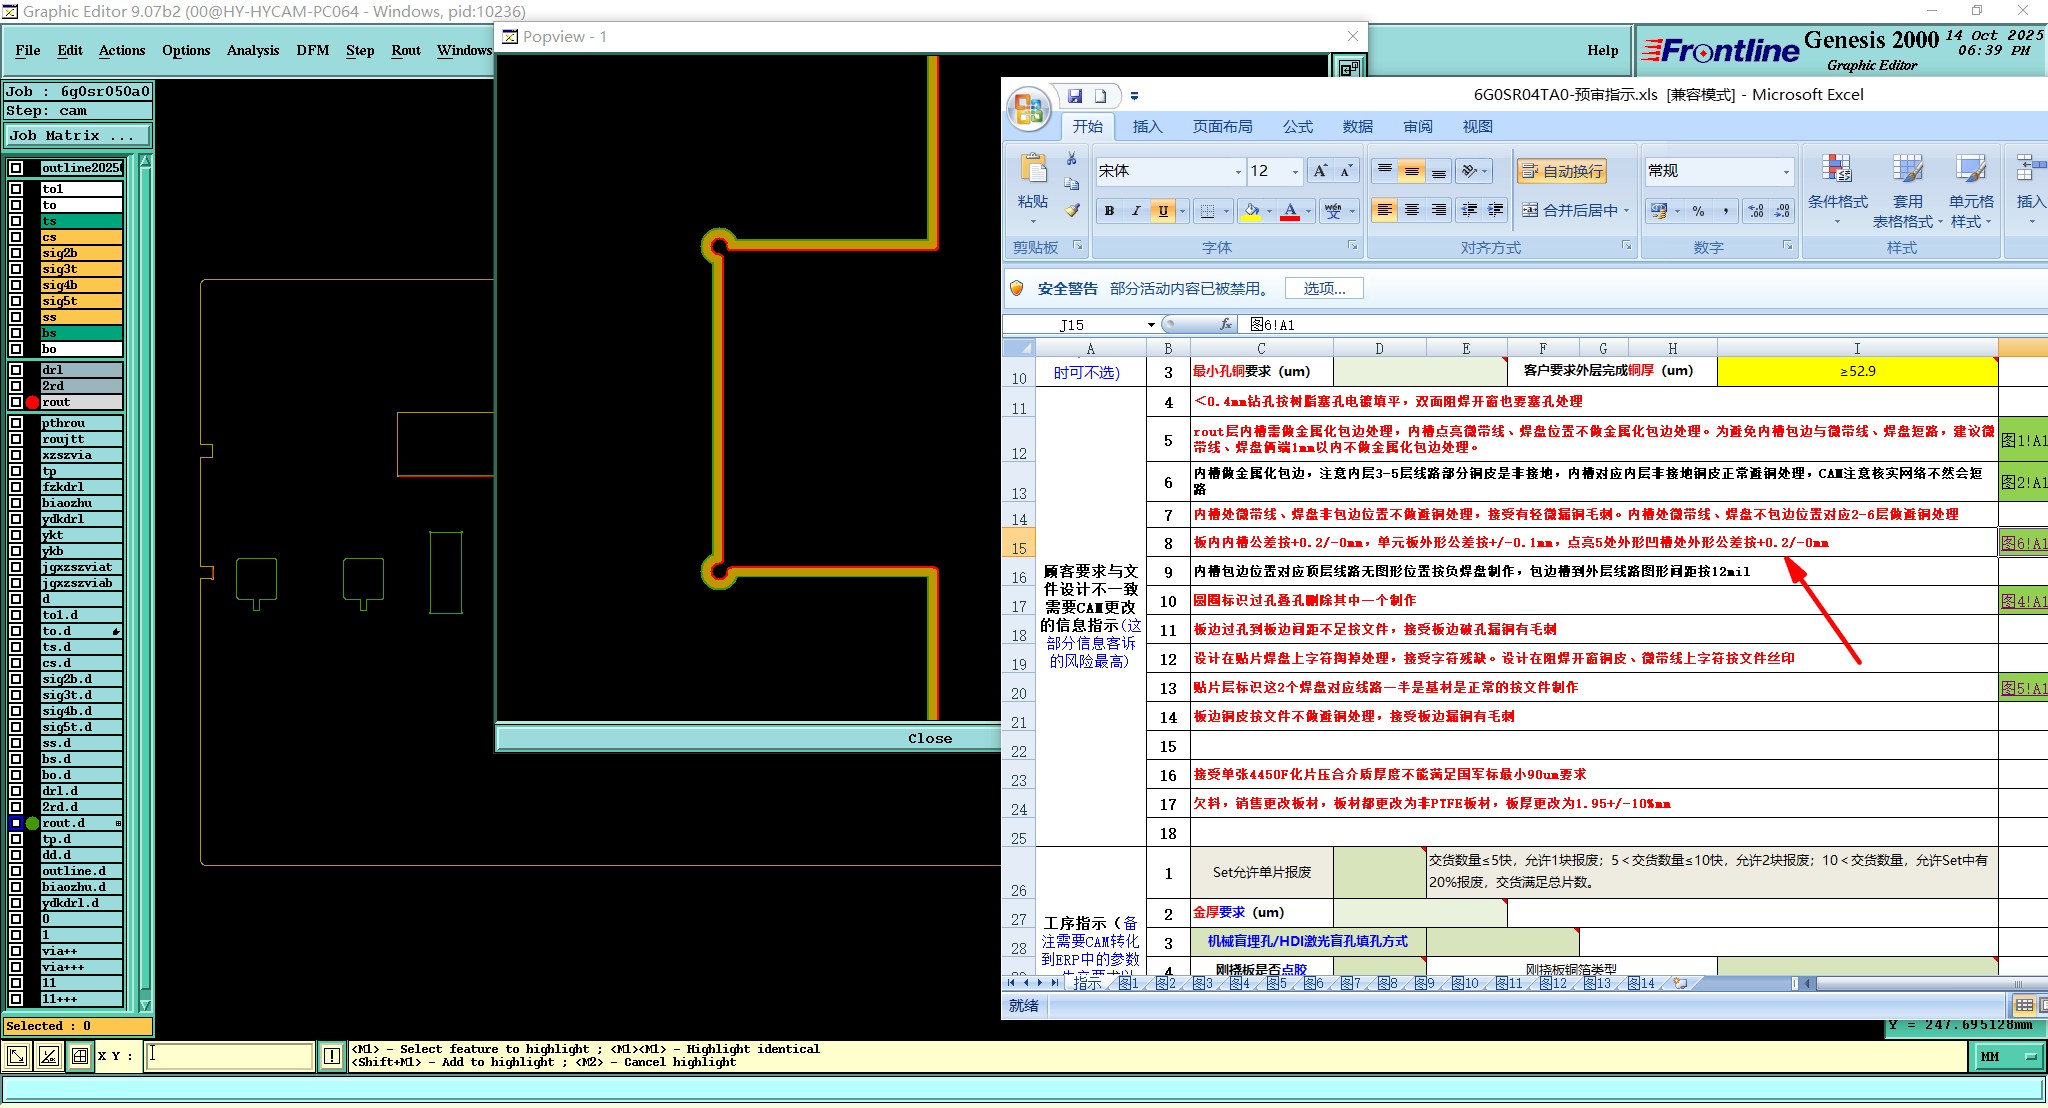Viewport: 2048px width, 1108px height.
Task: Click the X Y coordinate input field
Action: (x=230, y=1056)
